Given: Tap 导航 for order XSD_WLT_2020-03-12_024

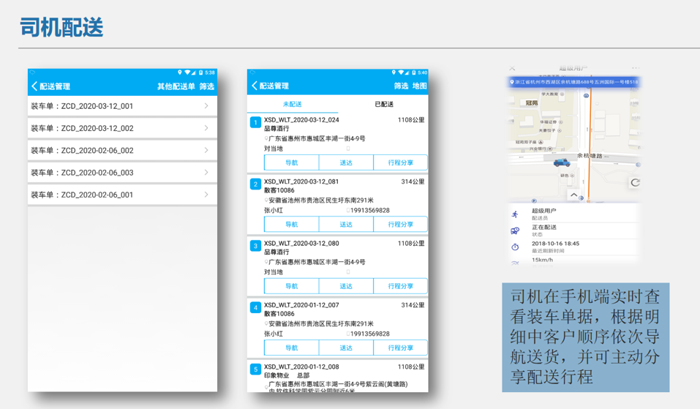Looking at the screenshot, I should (x=292, y=163).
